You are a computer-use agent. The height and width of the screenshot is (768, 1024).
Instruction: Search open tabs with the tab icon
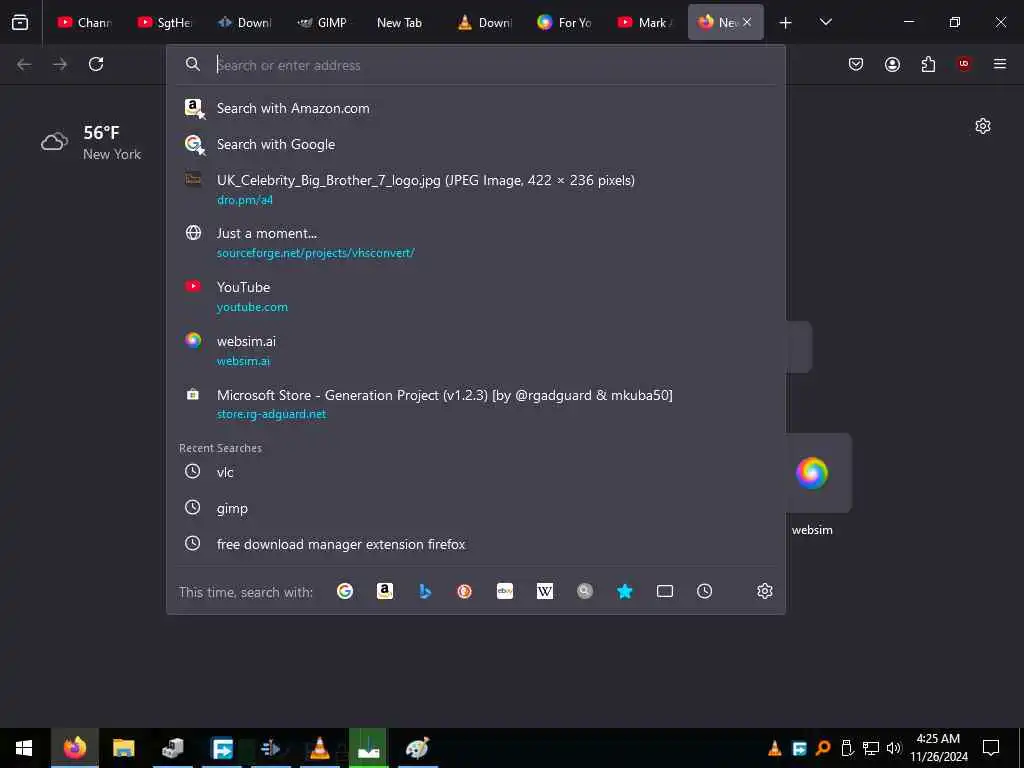[665, 591]
